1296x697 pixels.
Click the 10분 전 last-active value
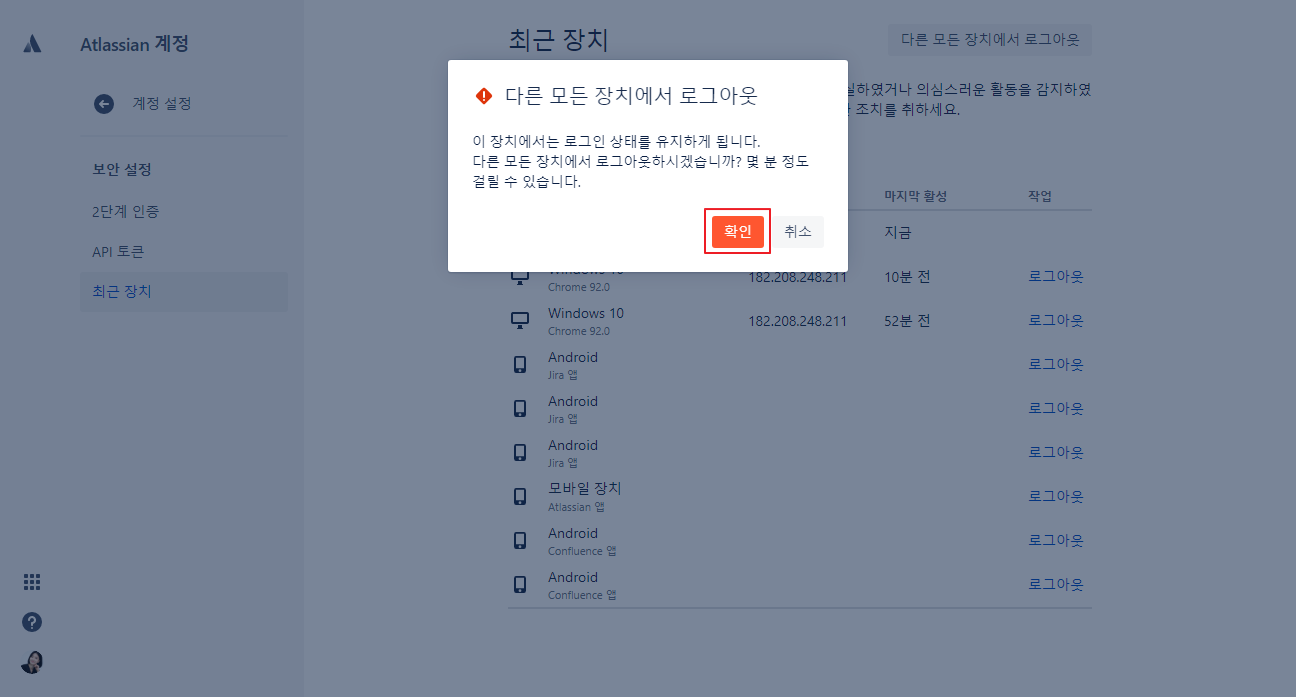(x=907, y=276)
